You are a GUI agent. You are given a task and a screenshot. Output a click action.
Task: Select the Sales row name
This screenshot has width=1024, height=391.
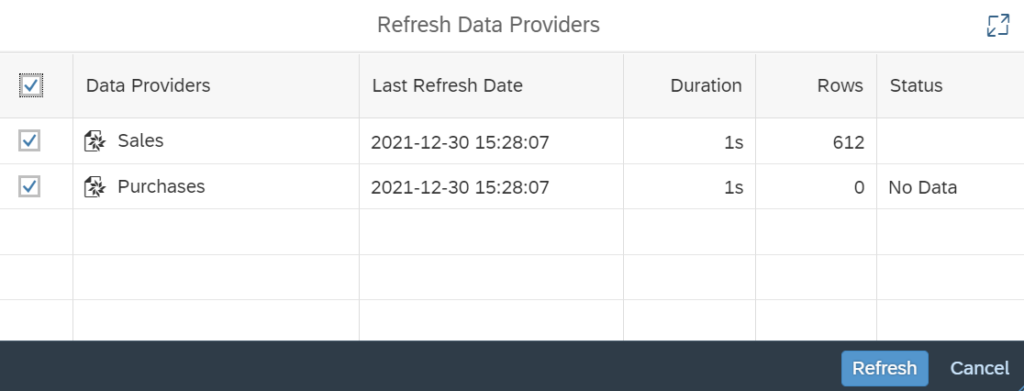click(x=140, y=140)
